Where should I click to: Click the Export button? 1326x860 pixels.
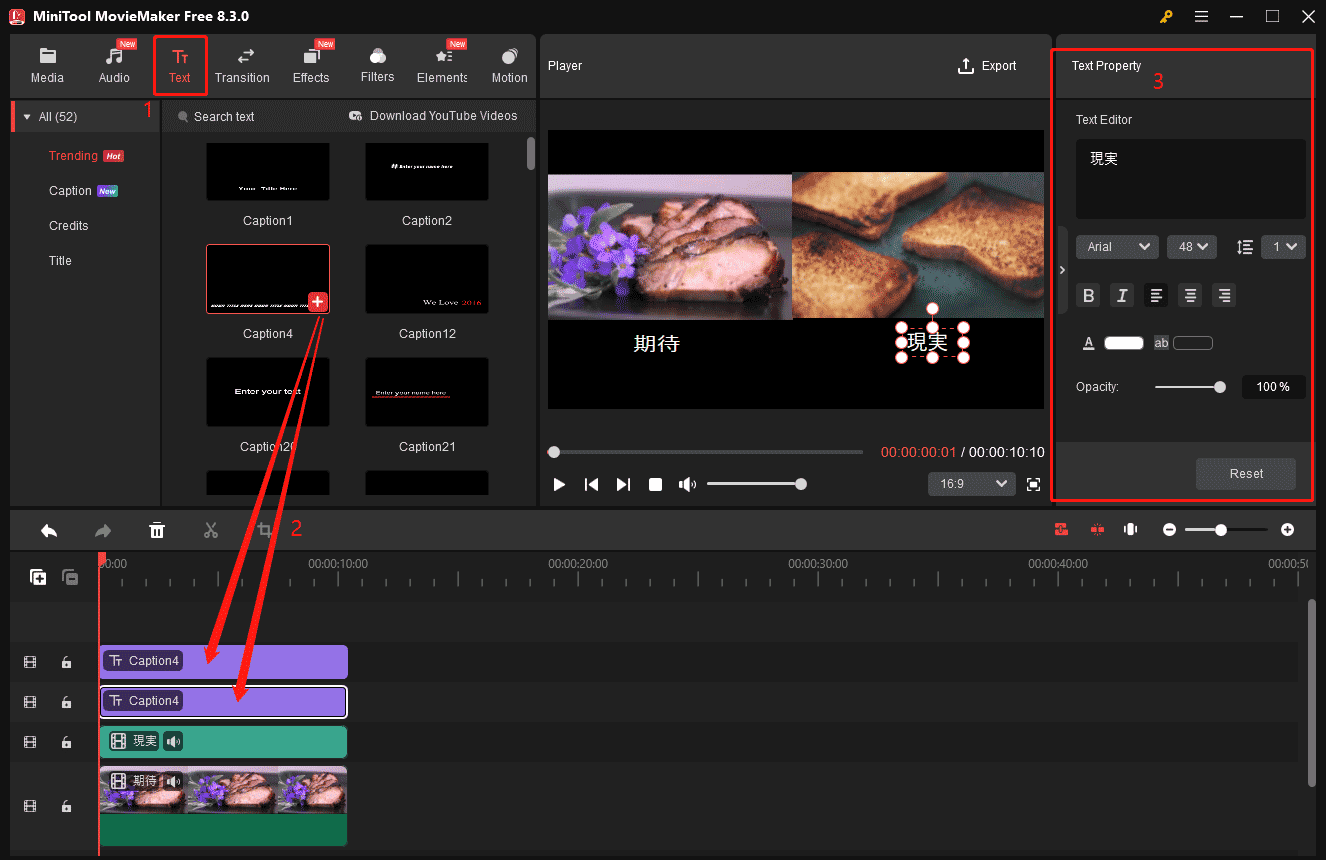[x=987, y=66]
